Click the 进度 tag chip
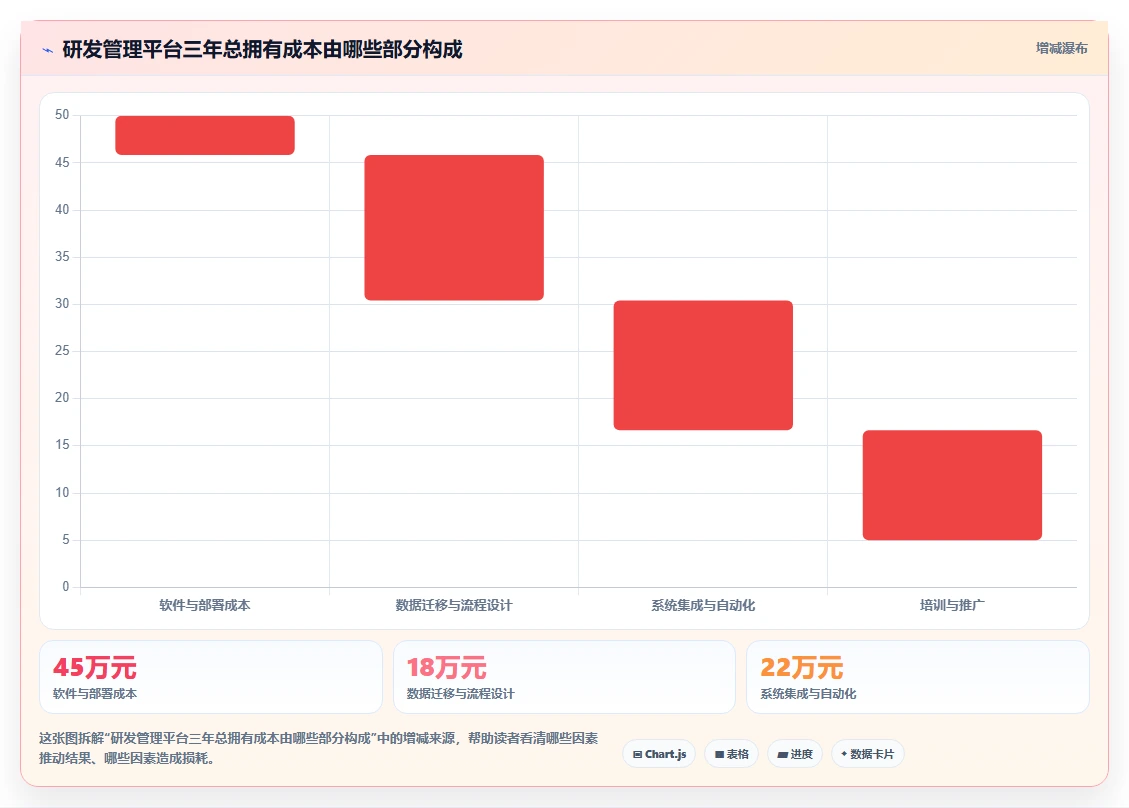This screenshot has width=1129, height=808. [x=795, y=754]
